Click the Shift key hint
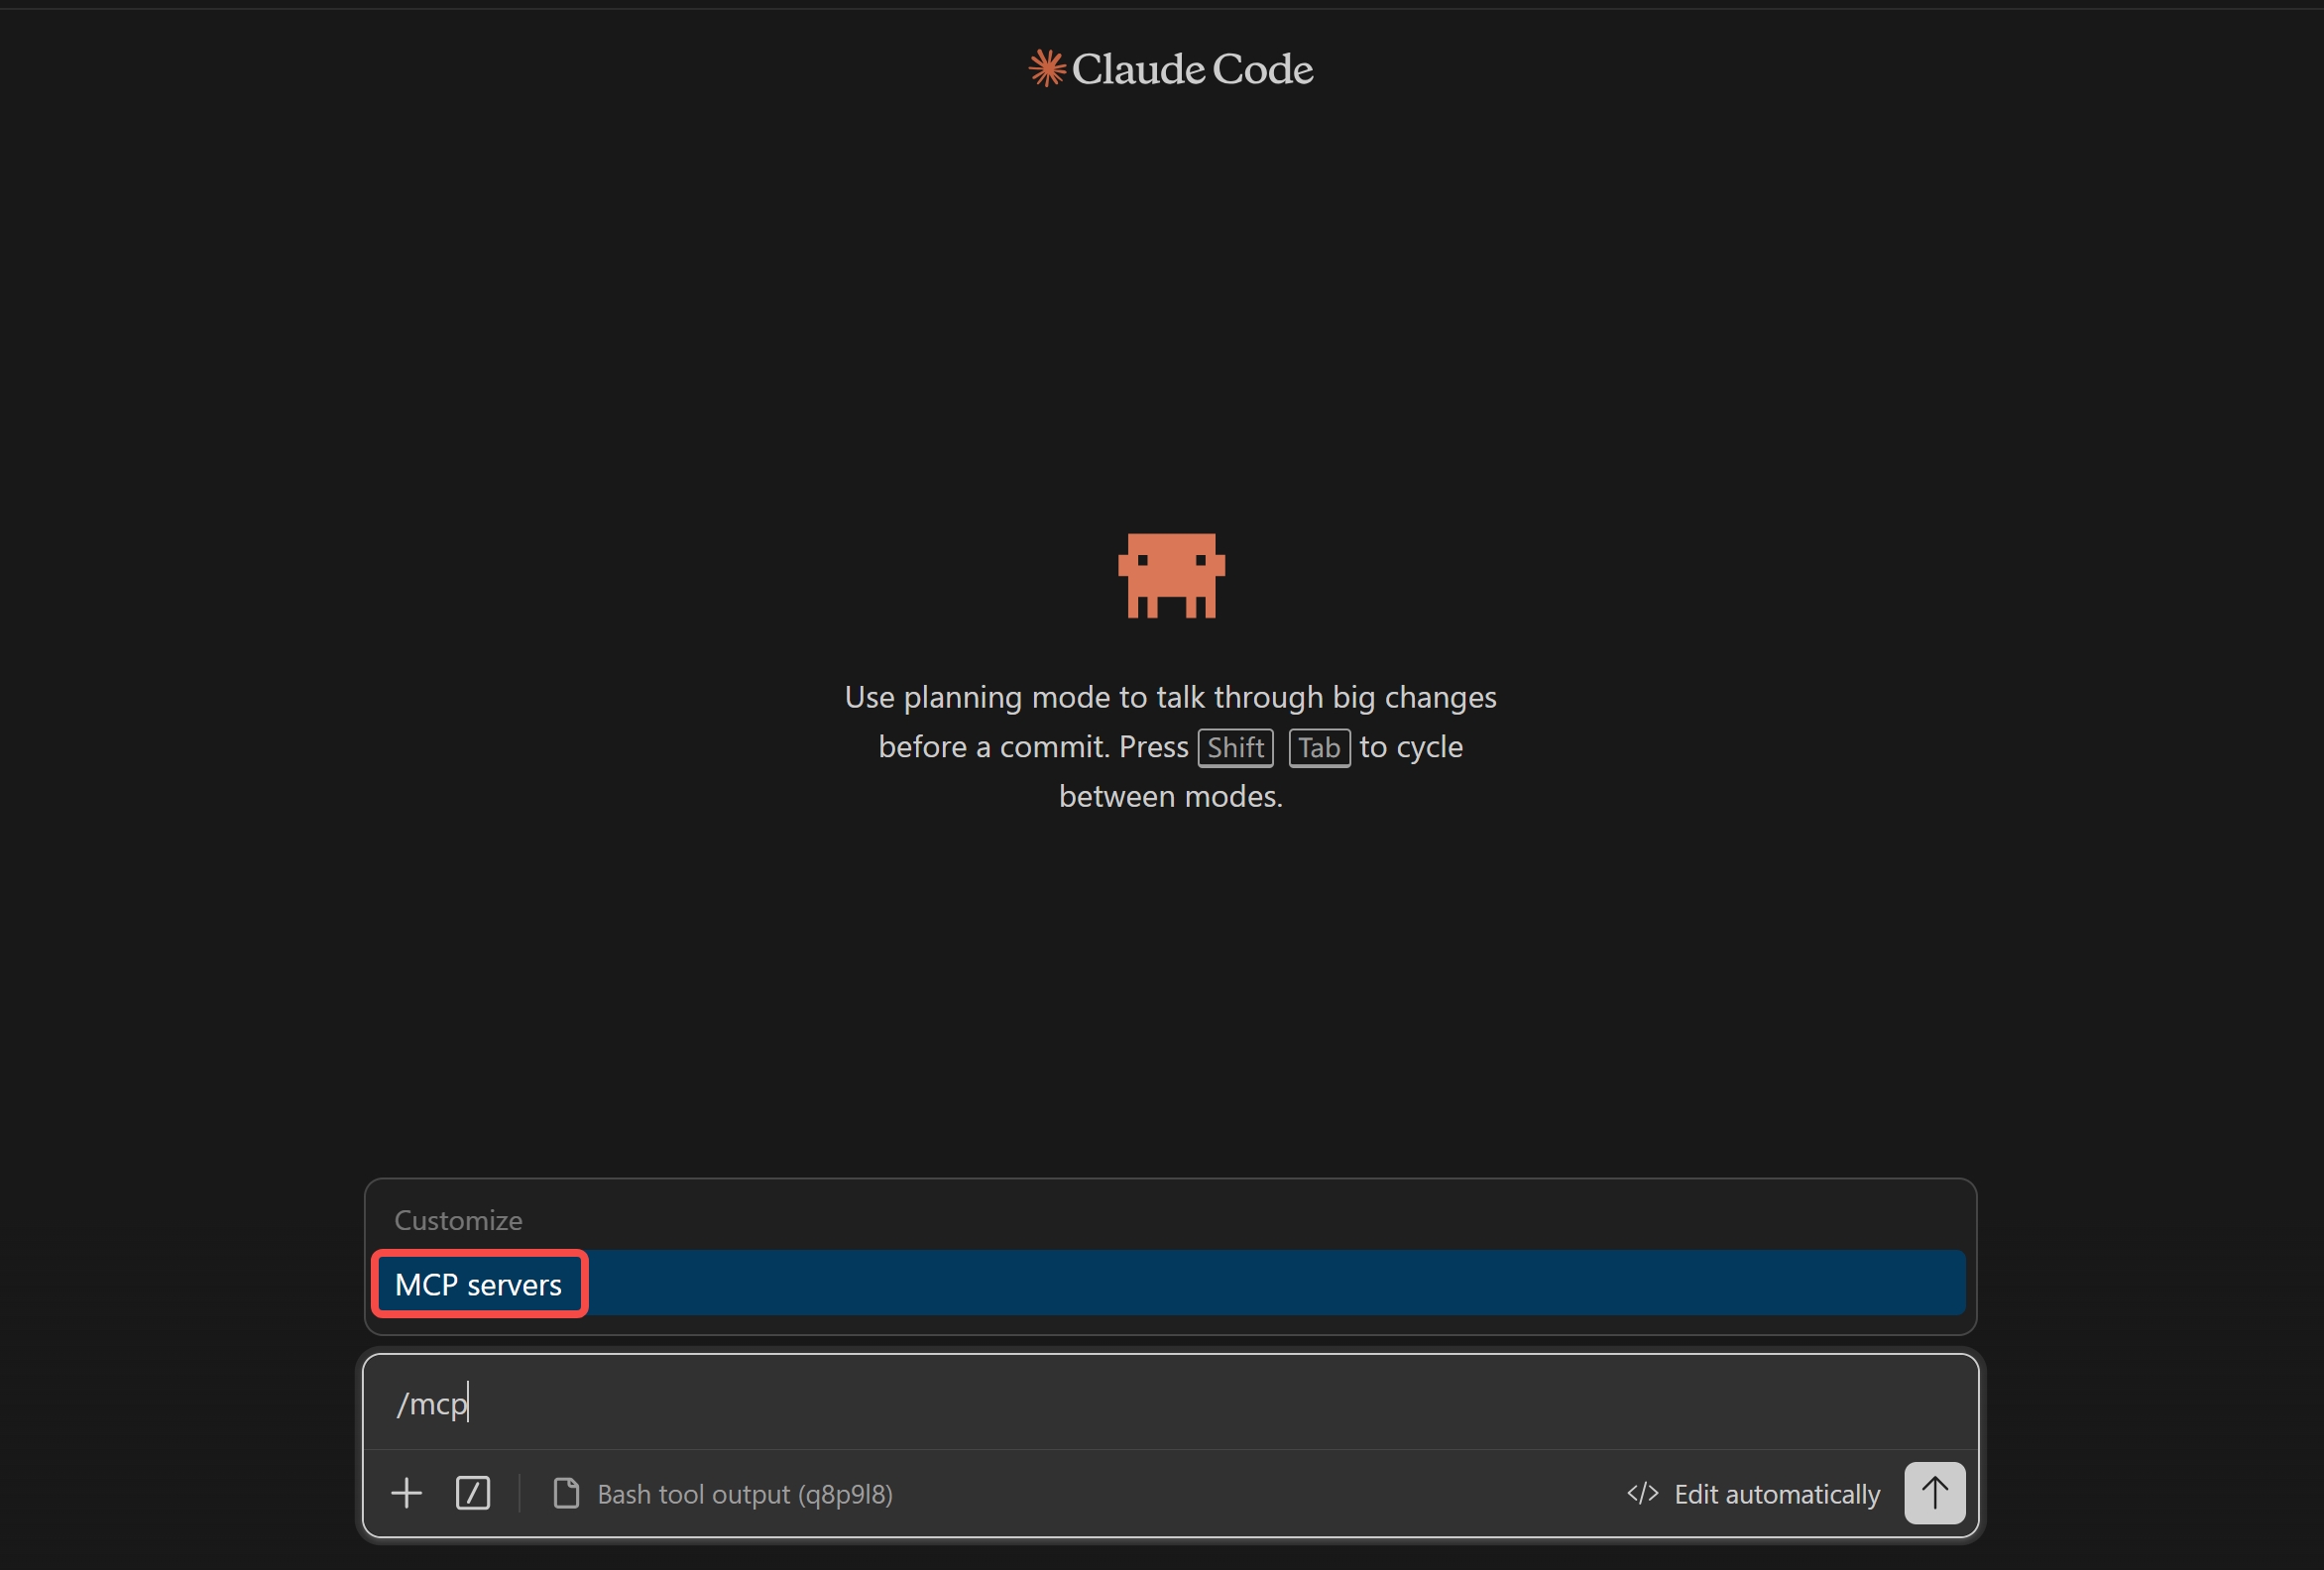Viewport: 2324px width, 1570px height. [x=1235, y=748]
